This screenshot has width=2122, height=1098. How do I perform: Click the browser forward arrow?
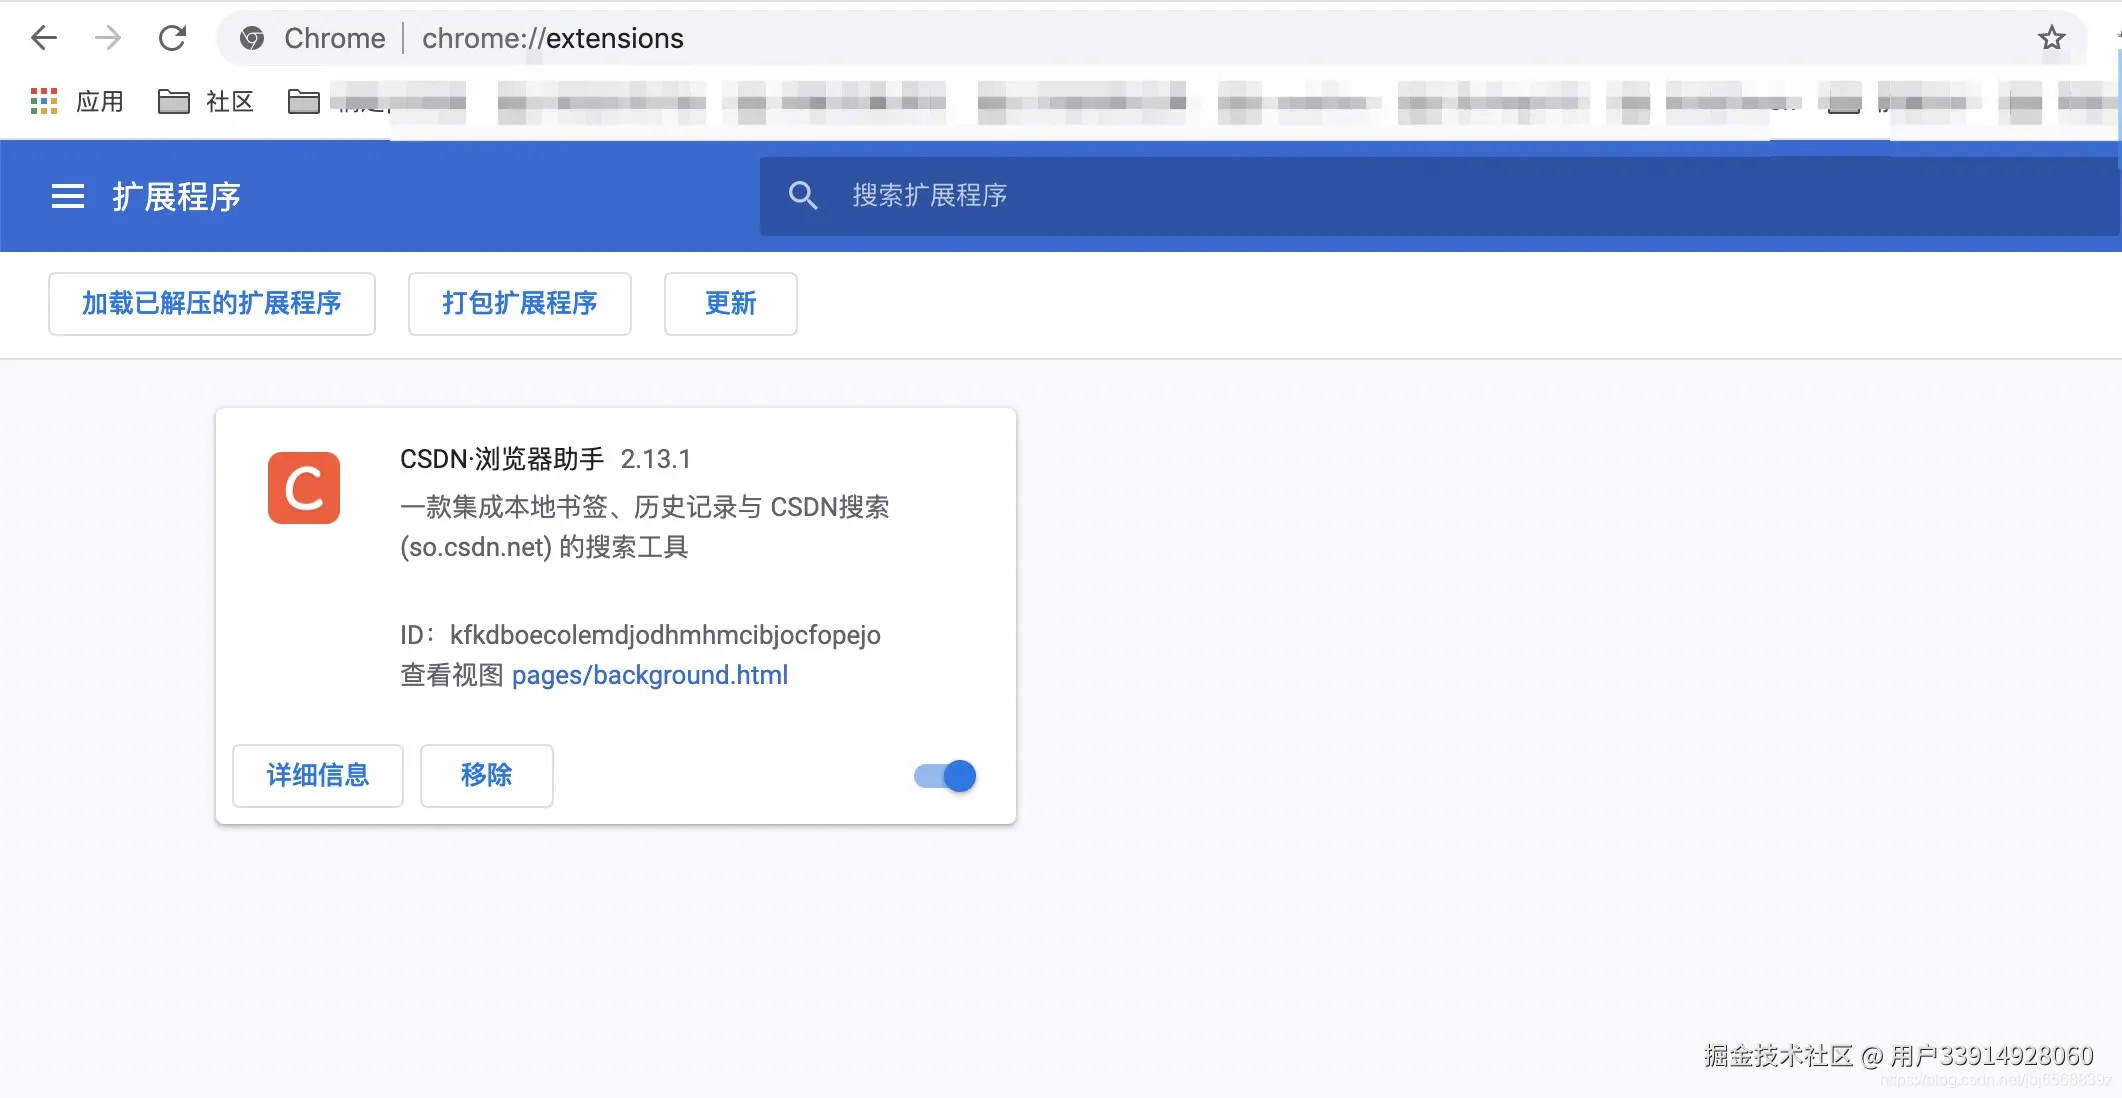coord(108,38)
